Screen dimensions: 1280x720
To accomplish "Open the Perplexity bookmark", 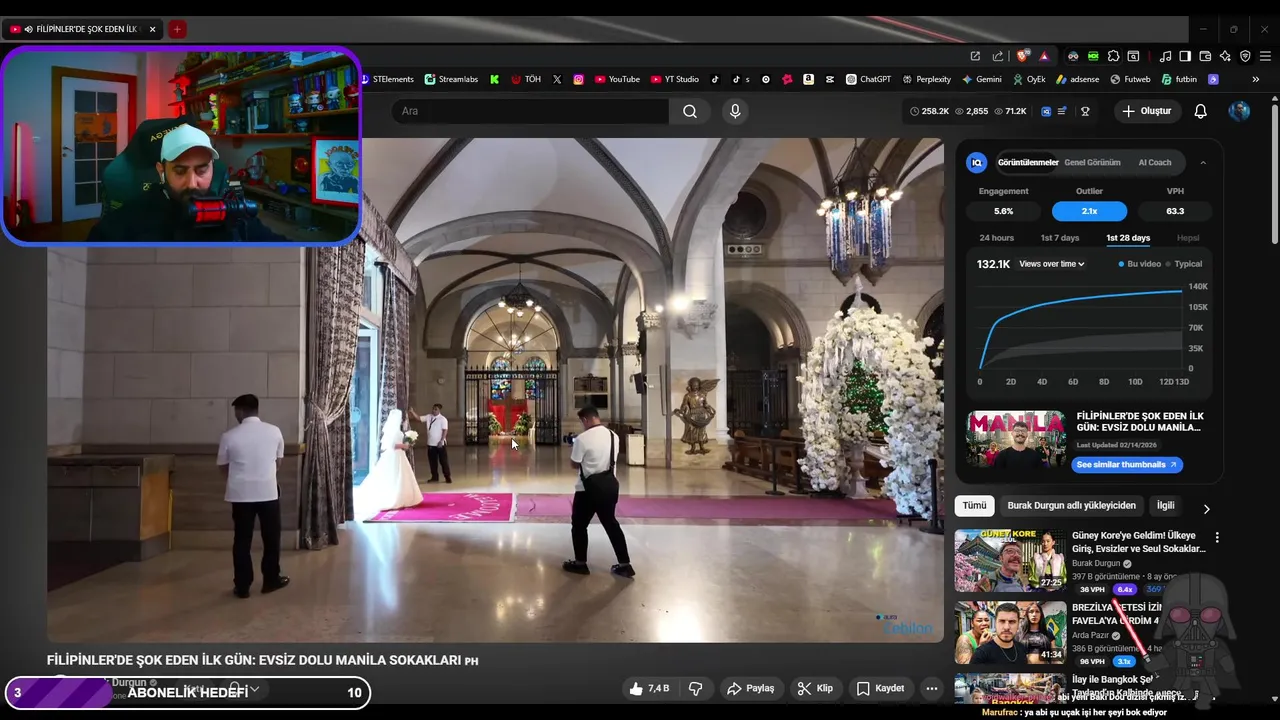I will point(927,79).
